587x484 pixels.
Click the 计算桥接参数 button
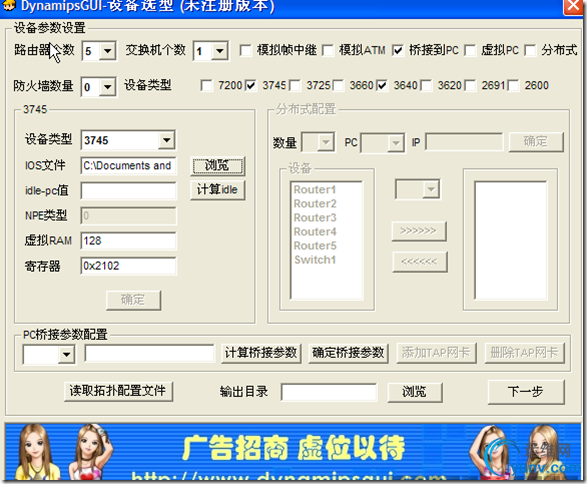tap(261, 353)
